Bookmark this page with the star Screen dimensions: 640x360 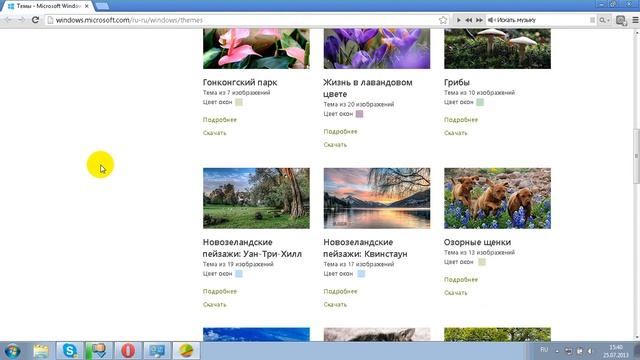443,20
